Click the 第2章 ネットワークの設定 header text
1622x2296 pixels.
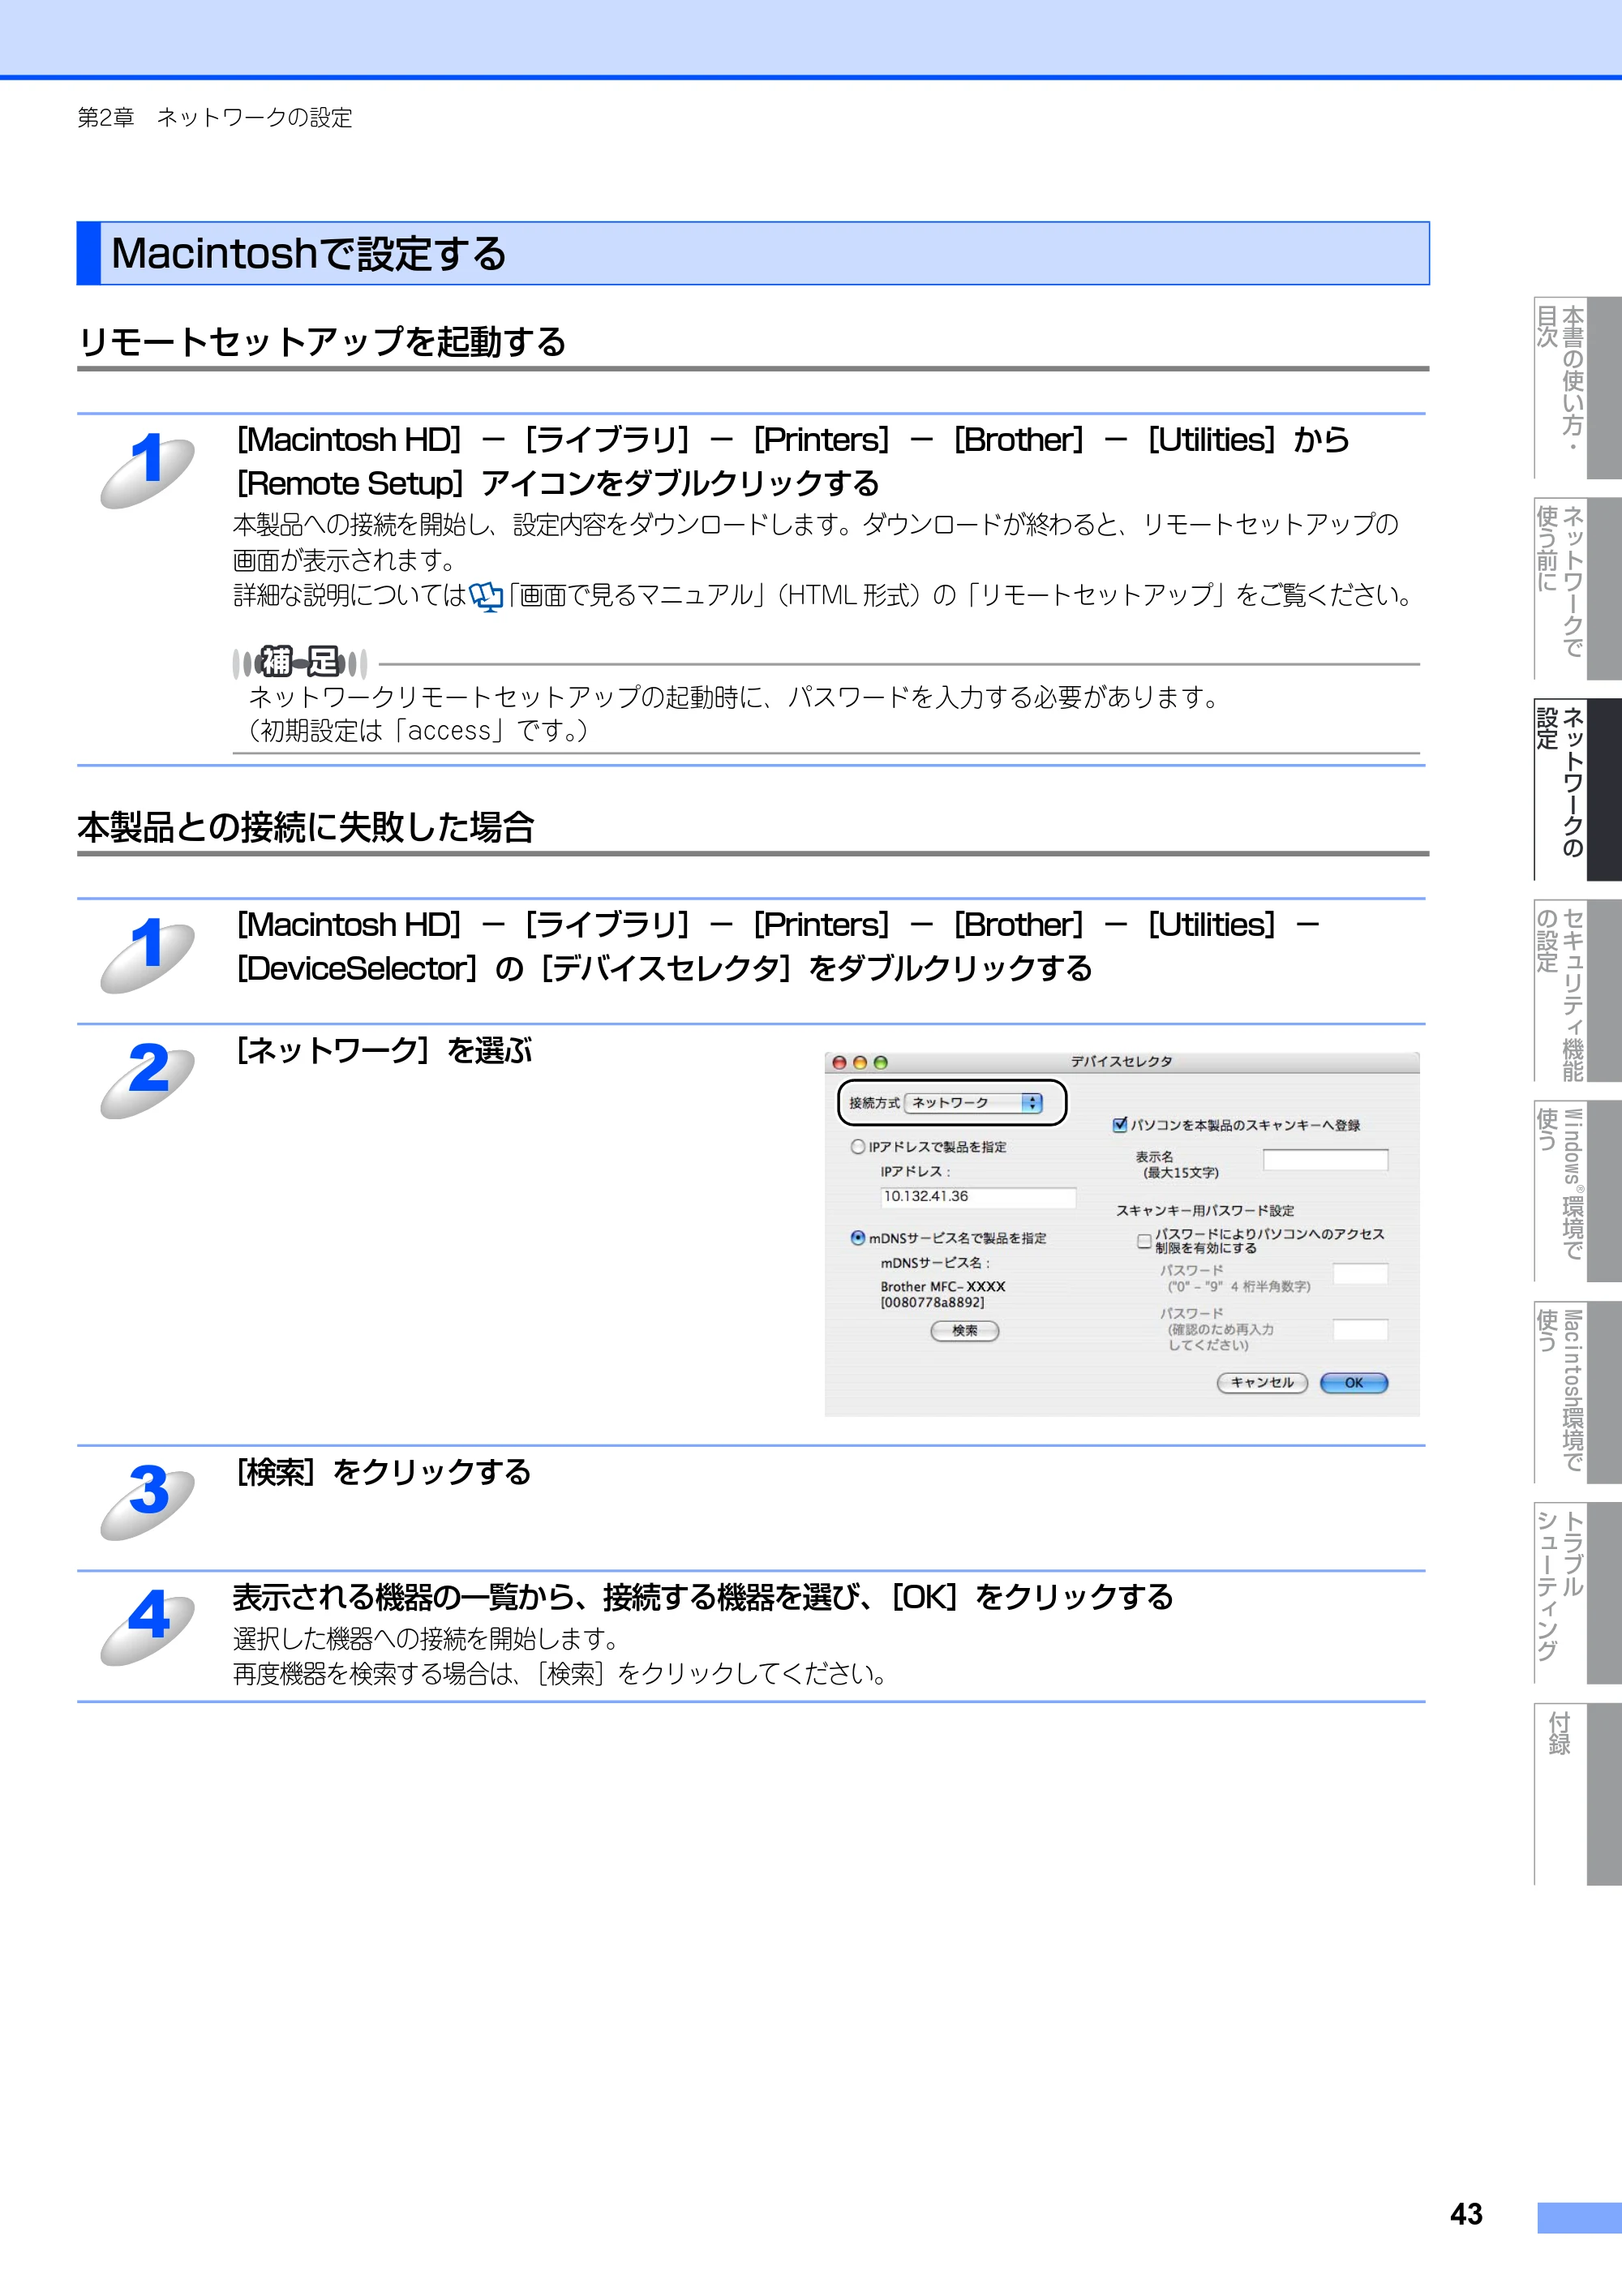point(215,118)
